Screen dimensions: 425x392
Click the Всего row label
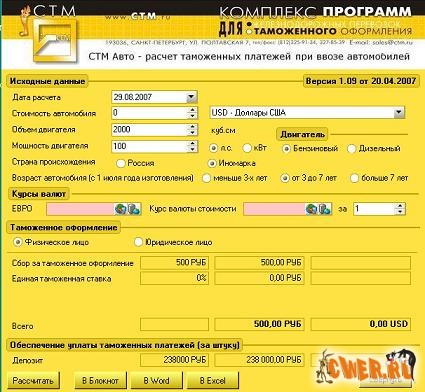22,326
